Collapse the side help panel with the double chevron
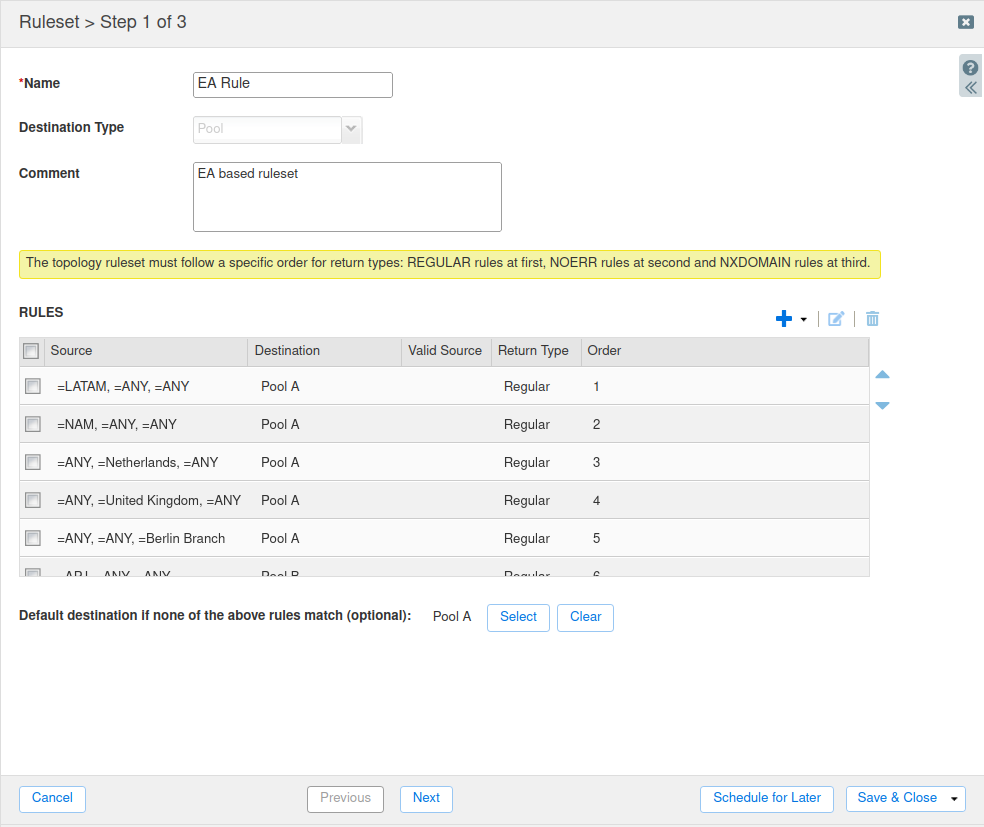This screenshot has height=827, width=984. pos(970,88)
